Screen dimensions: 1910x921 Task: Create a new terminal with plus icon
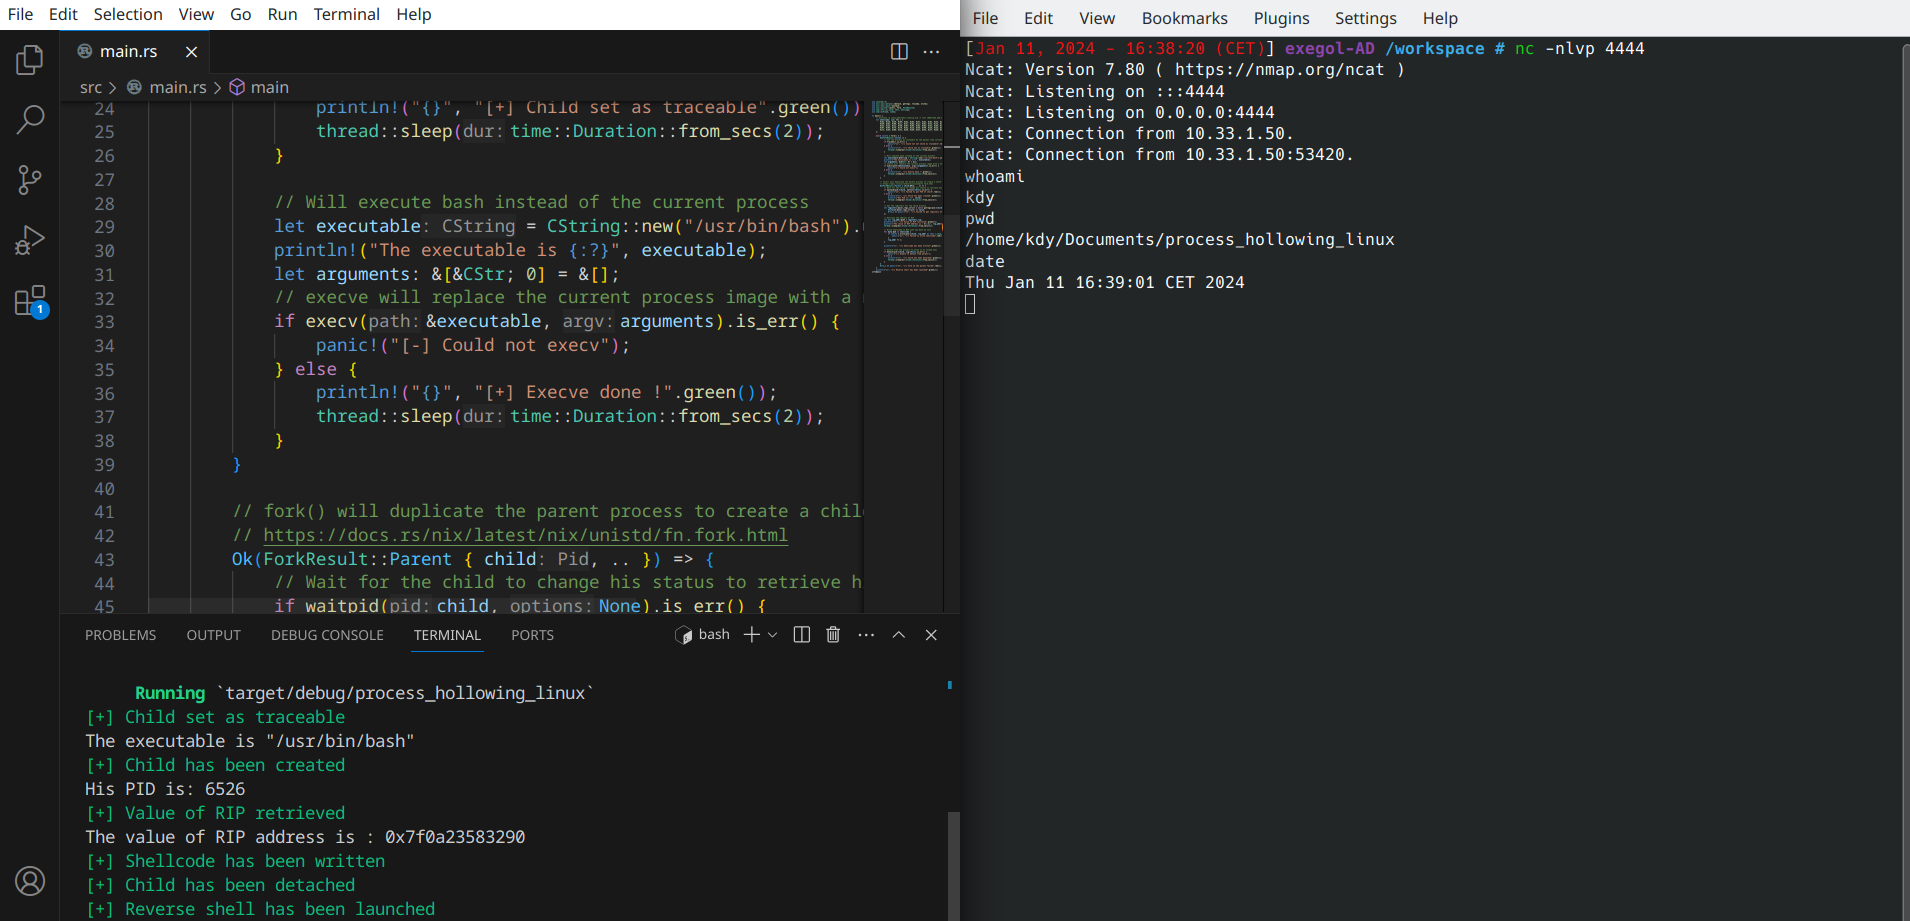(x=752, y=635)
